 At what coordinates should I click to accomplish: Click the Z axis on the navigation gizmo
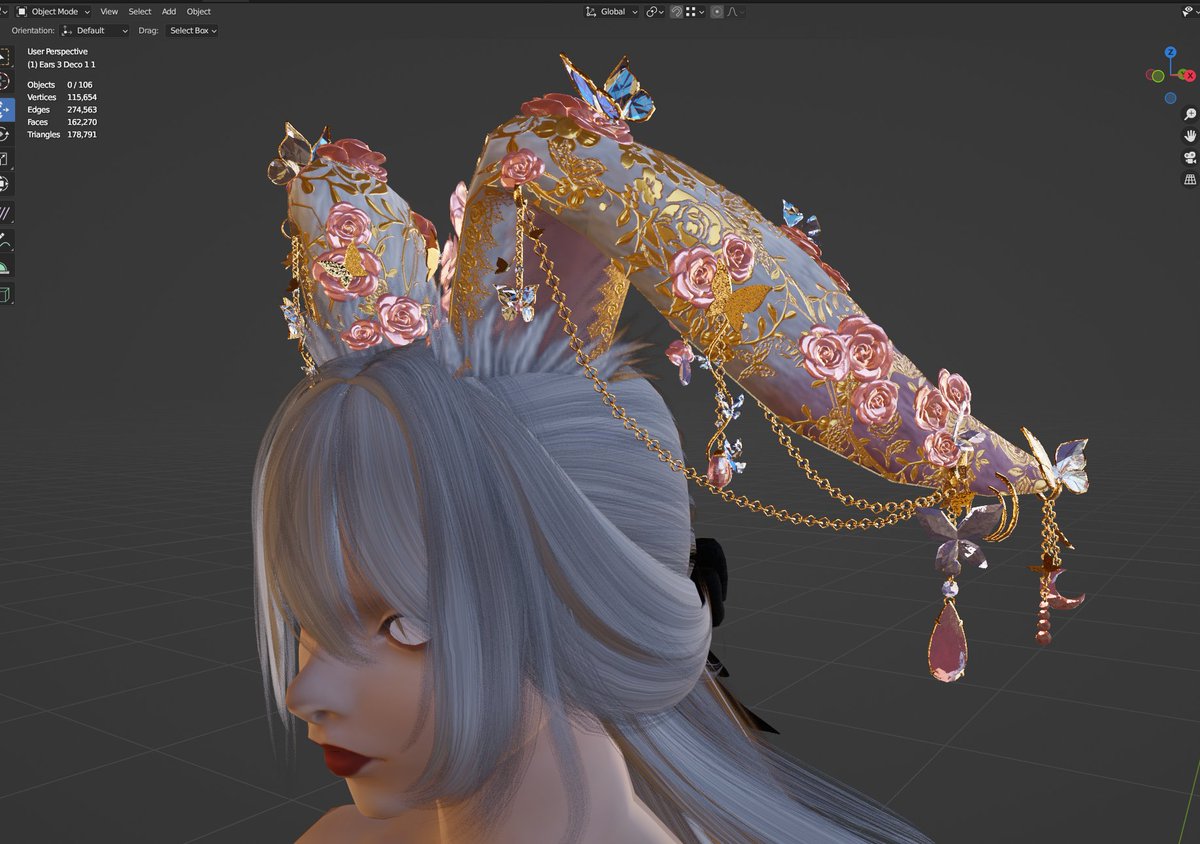[x=1169, y=51]
